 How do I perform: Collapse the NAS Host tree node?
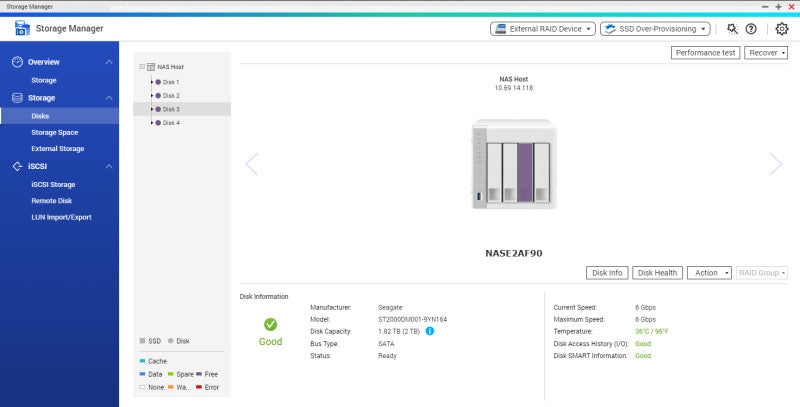pyautogui.click(x=142, y=67)
